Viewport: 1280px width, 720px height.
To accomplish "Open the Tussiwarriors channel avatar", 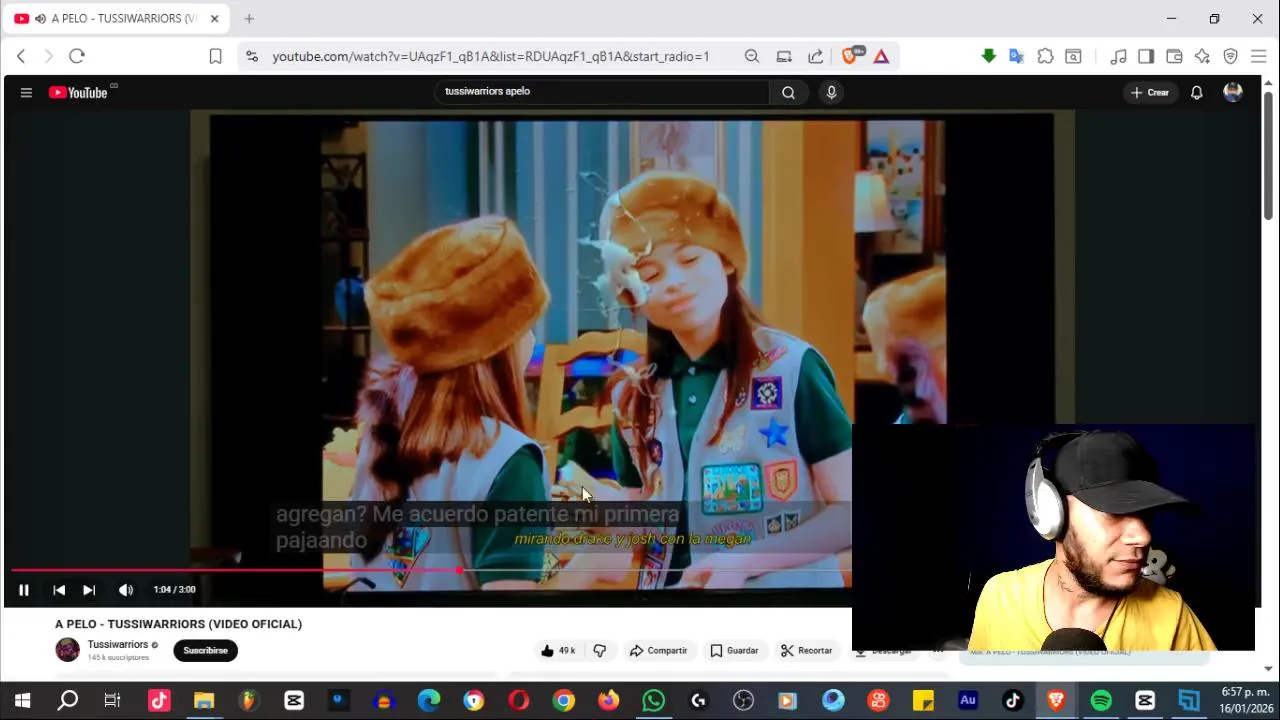I will [67, 650].
